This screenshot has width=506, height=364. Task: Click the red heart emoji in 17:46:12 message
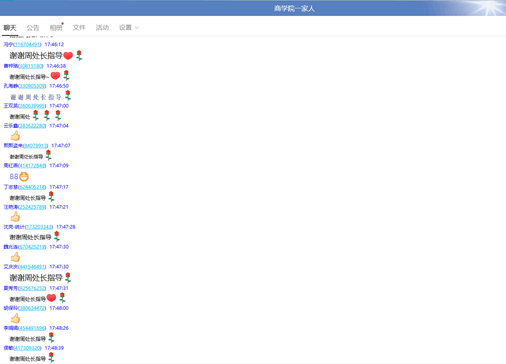coord(68,56)
